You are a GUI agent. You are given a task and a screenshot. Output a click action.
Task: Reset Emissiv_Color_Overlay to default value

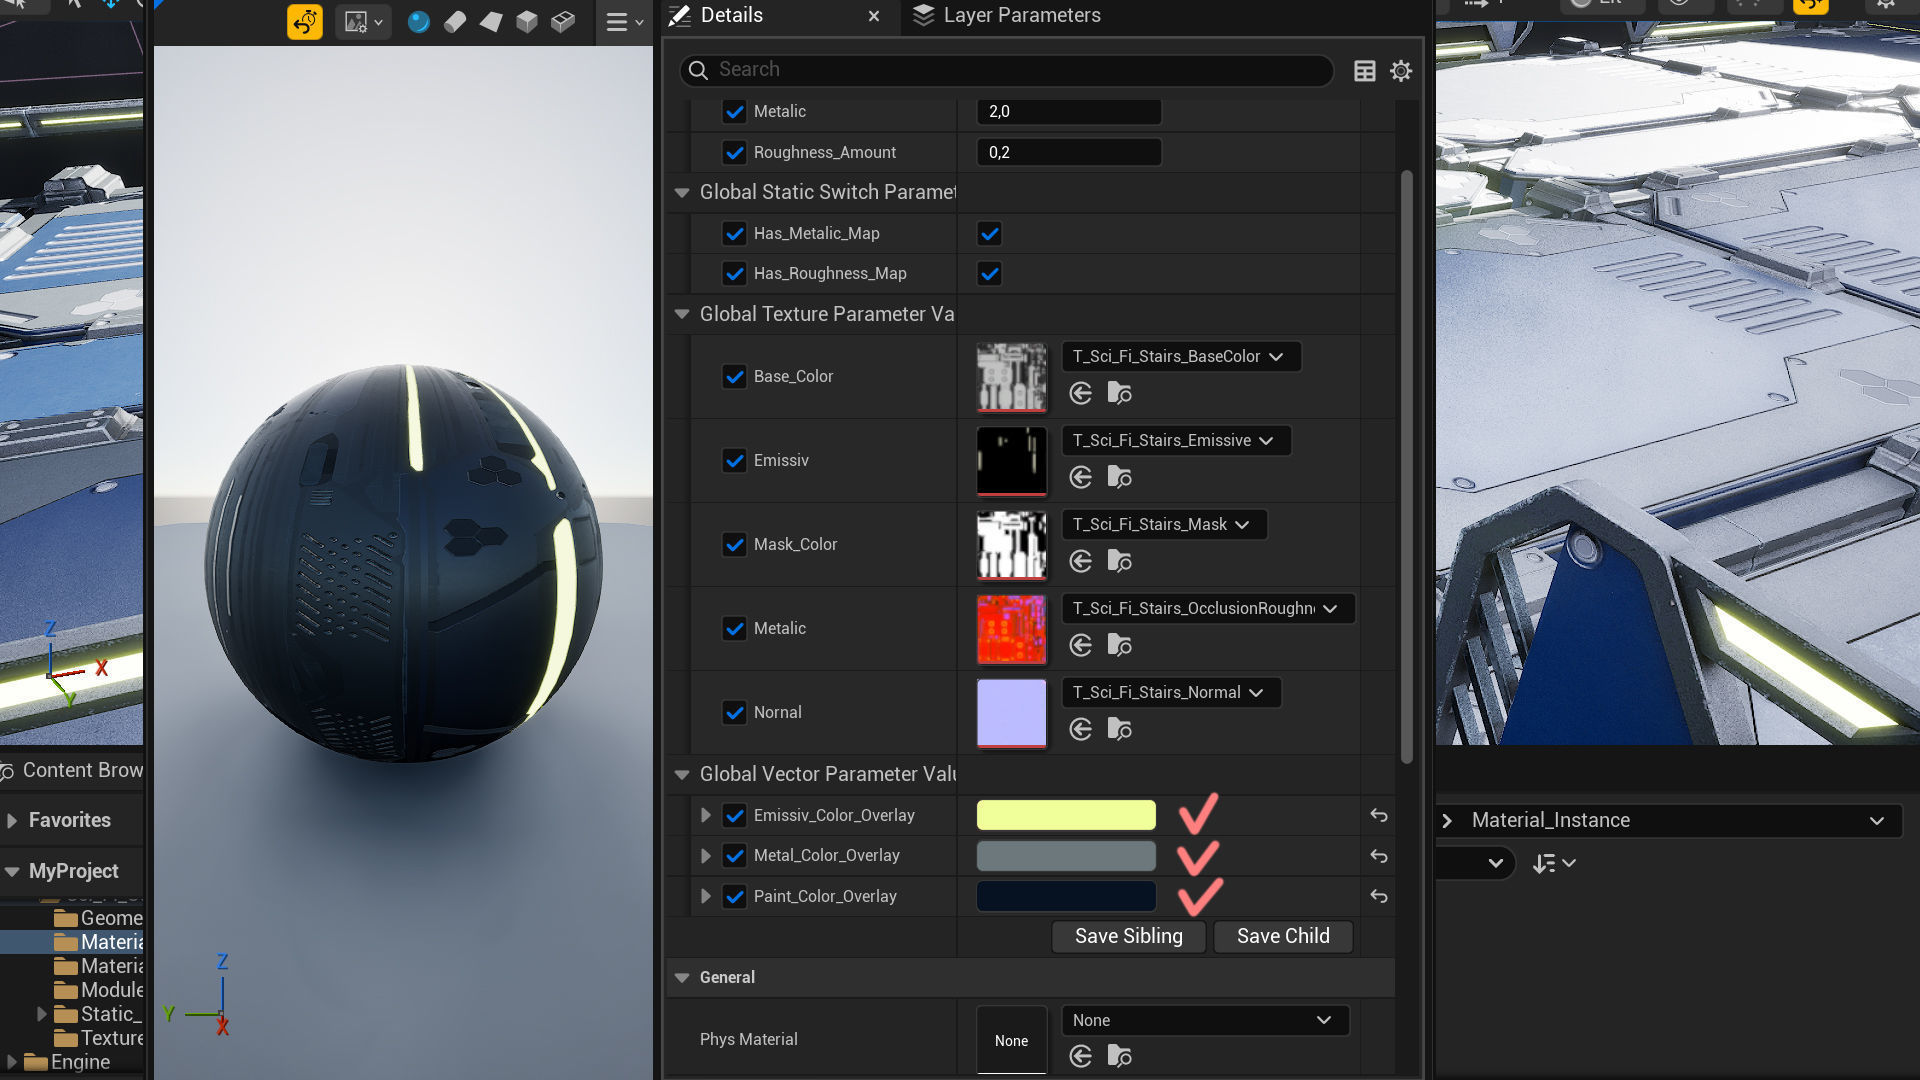[1378, 816]
